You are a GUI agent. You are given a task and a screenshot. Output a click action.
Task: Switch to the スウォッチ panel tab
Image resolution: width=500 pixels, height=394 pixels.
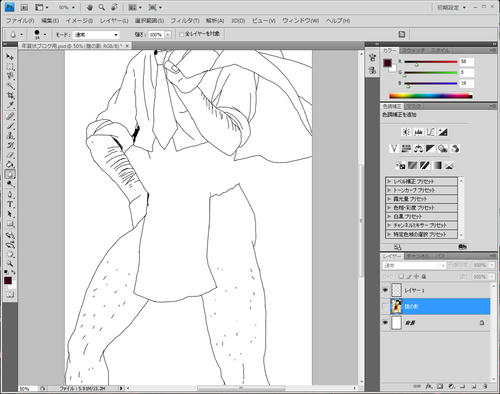(x=413, y=51)
